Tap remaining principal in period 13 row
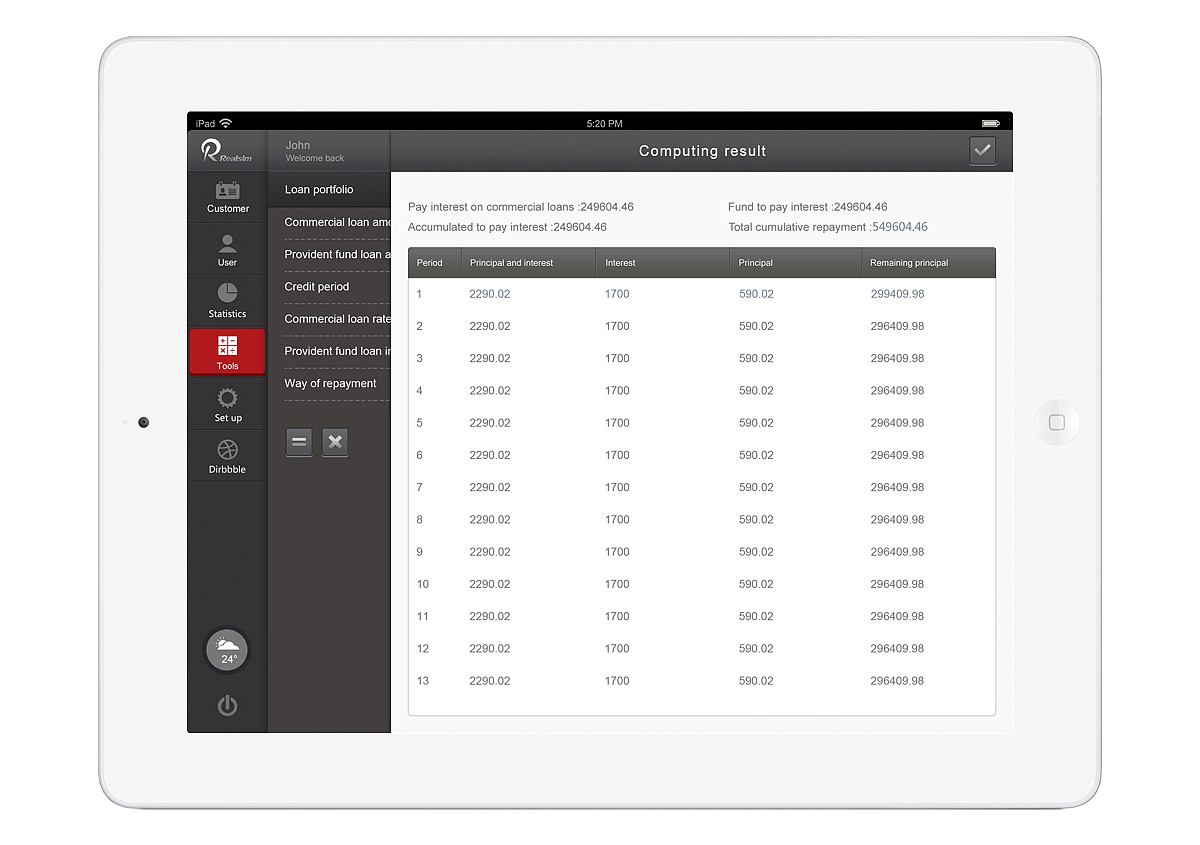Viewport: 1200px width, 845px height. [x=897, y=681]
